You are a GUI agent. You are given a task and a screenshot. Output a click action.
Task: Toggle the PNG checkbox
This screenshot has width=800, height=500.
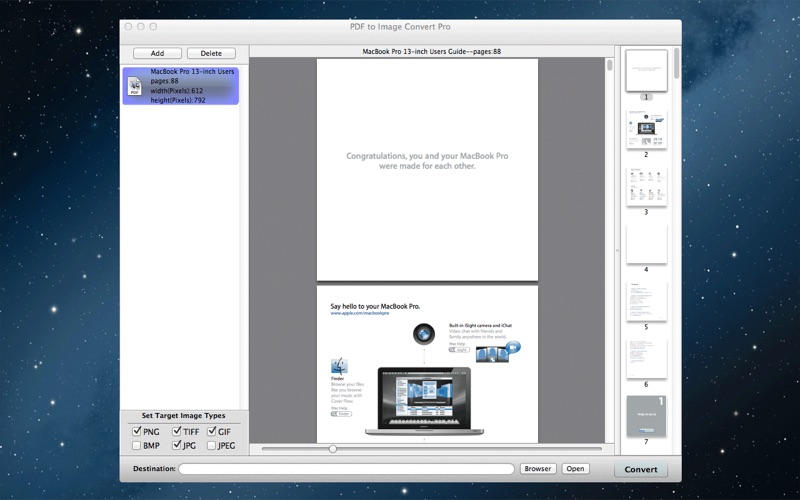(x=137, y=431)
